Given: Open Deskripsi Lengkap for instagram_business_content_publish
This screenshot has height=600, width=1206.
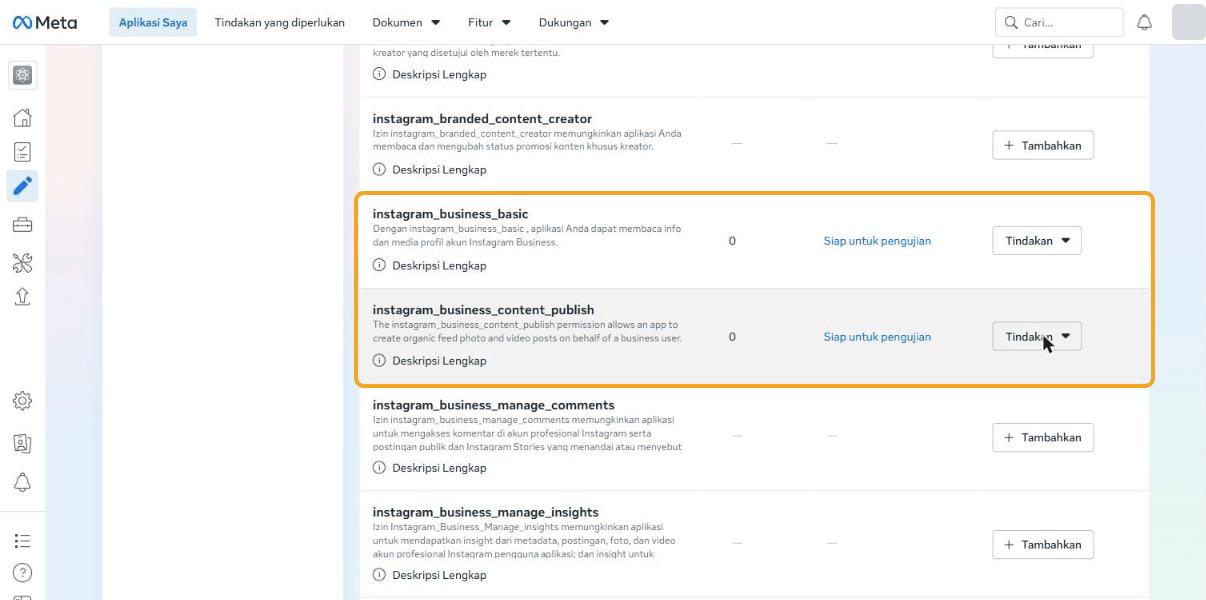Looking at the screenshot, I should point(439,361).
